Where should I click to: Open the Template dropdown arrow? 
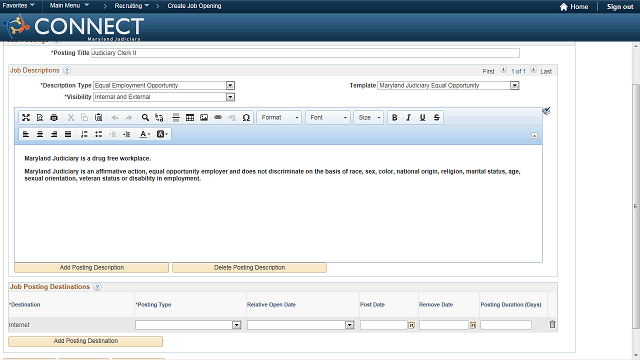(x=515, y=85)
